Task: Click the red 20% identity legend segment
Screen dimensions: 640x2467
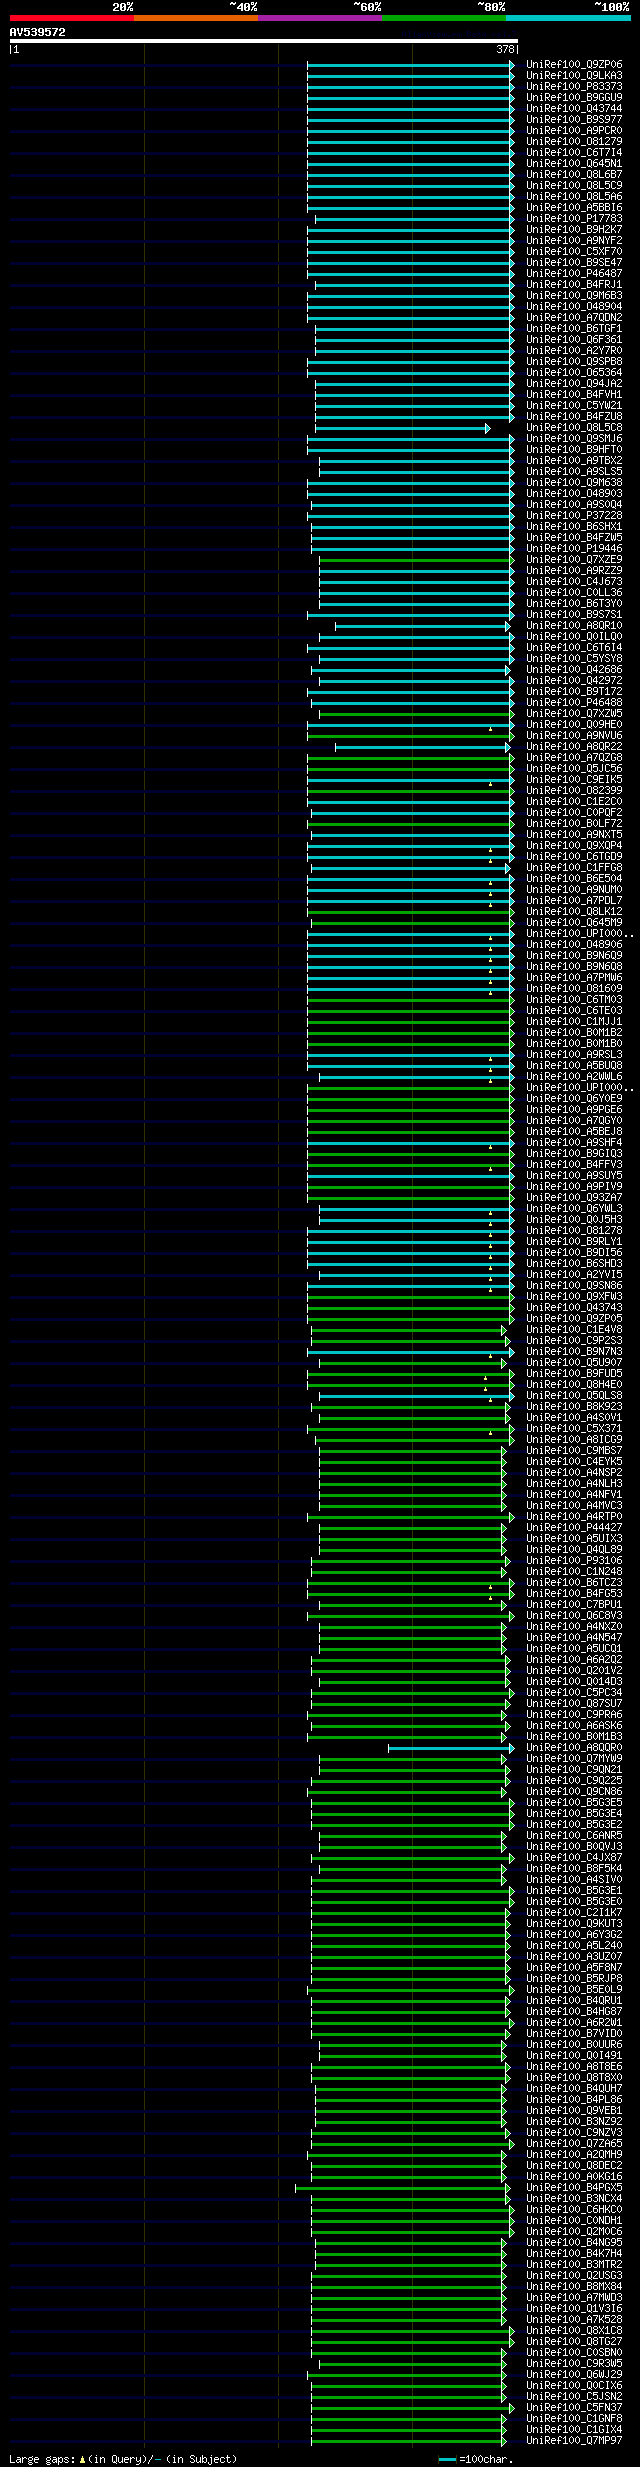Action: 72,18
